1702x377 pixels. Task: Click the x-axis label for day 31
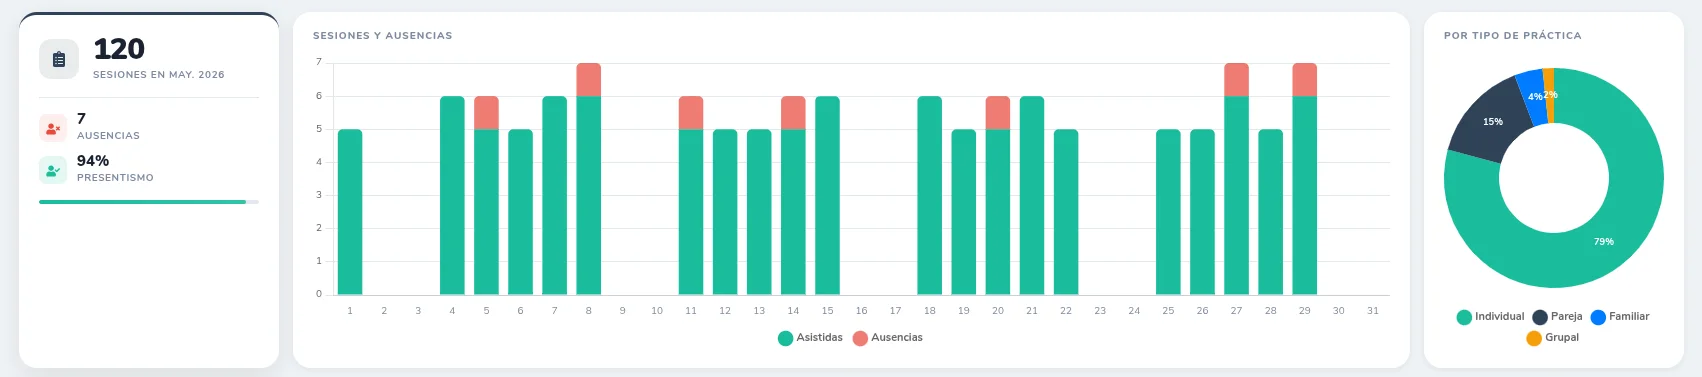click(1373, 311)
